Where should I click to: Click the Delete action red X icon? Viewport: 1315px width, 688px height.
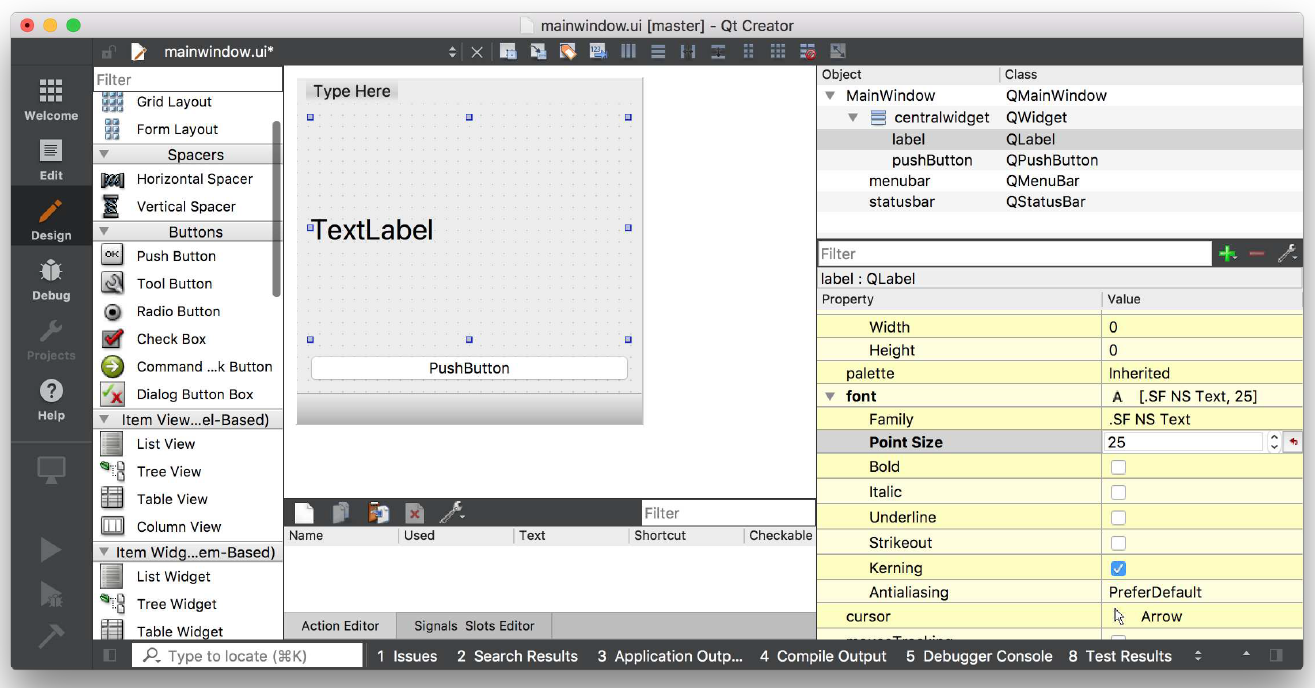[x=414, y=513]
